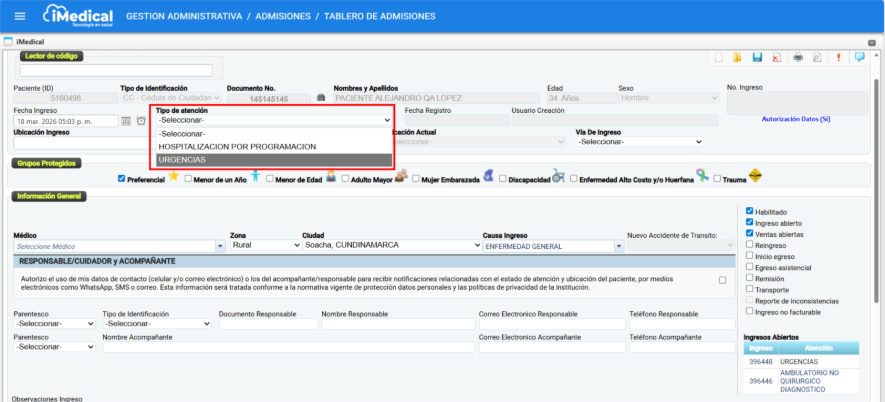
Task: Enable the Adulto Mayor checkbox
Action: coord(344,180)
